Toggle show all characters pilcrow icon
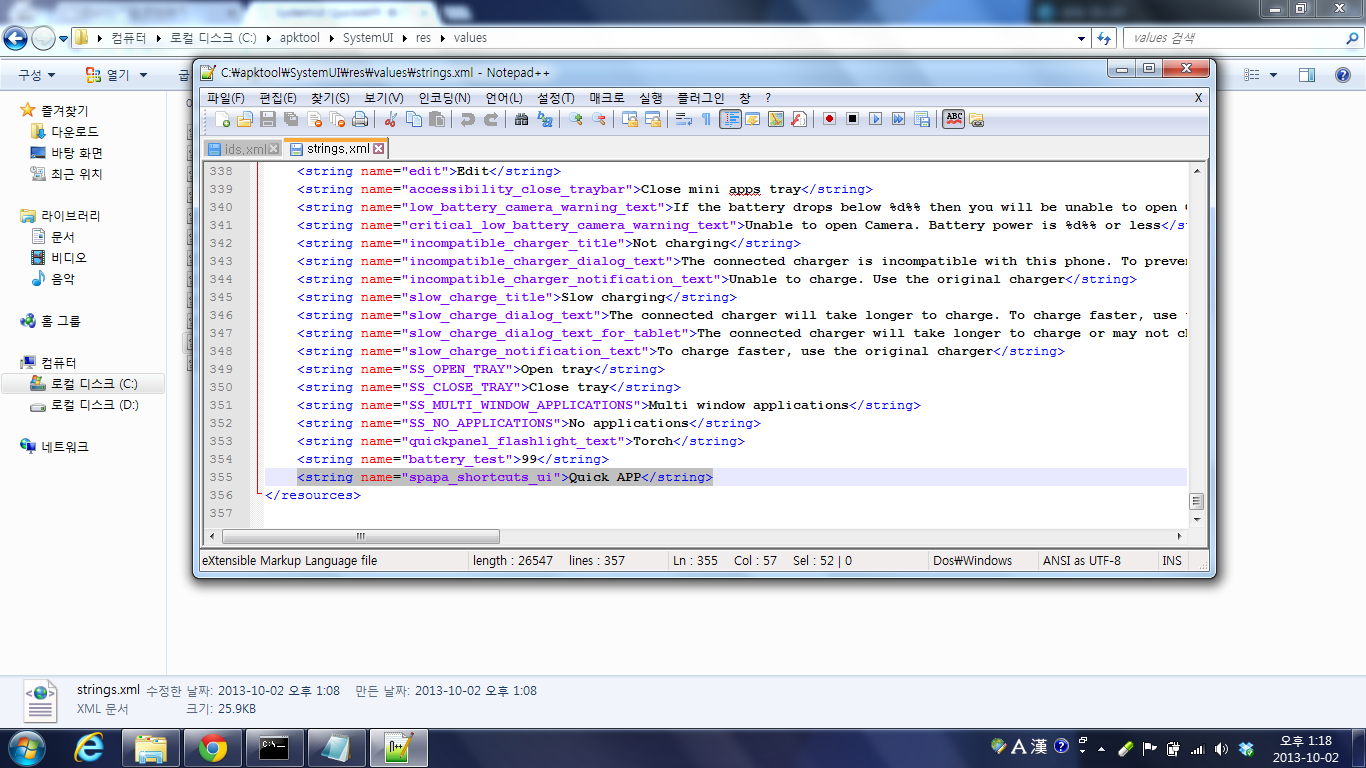 point(706,119)
